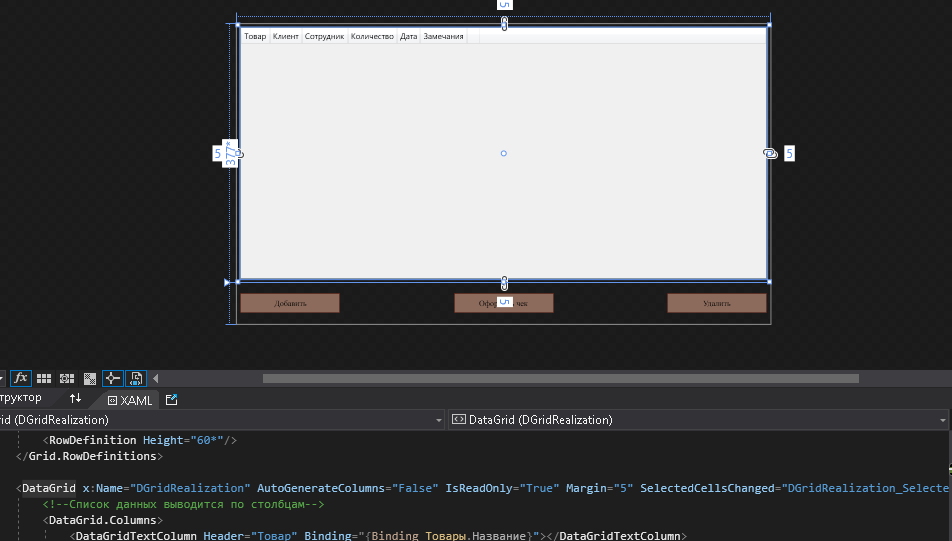Click the horizontal scrollbar left arrow
This screenshot has height=541, width=952.
(x=155, y=378)
